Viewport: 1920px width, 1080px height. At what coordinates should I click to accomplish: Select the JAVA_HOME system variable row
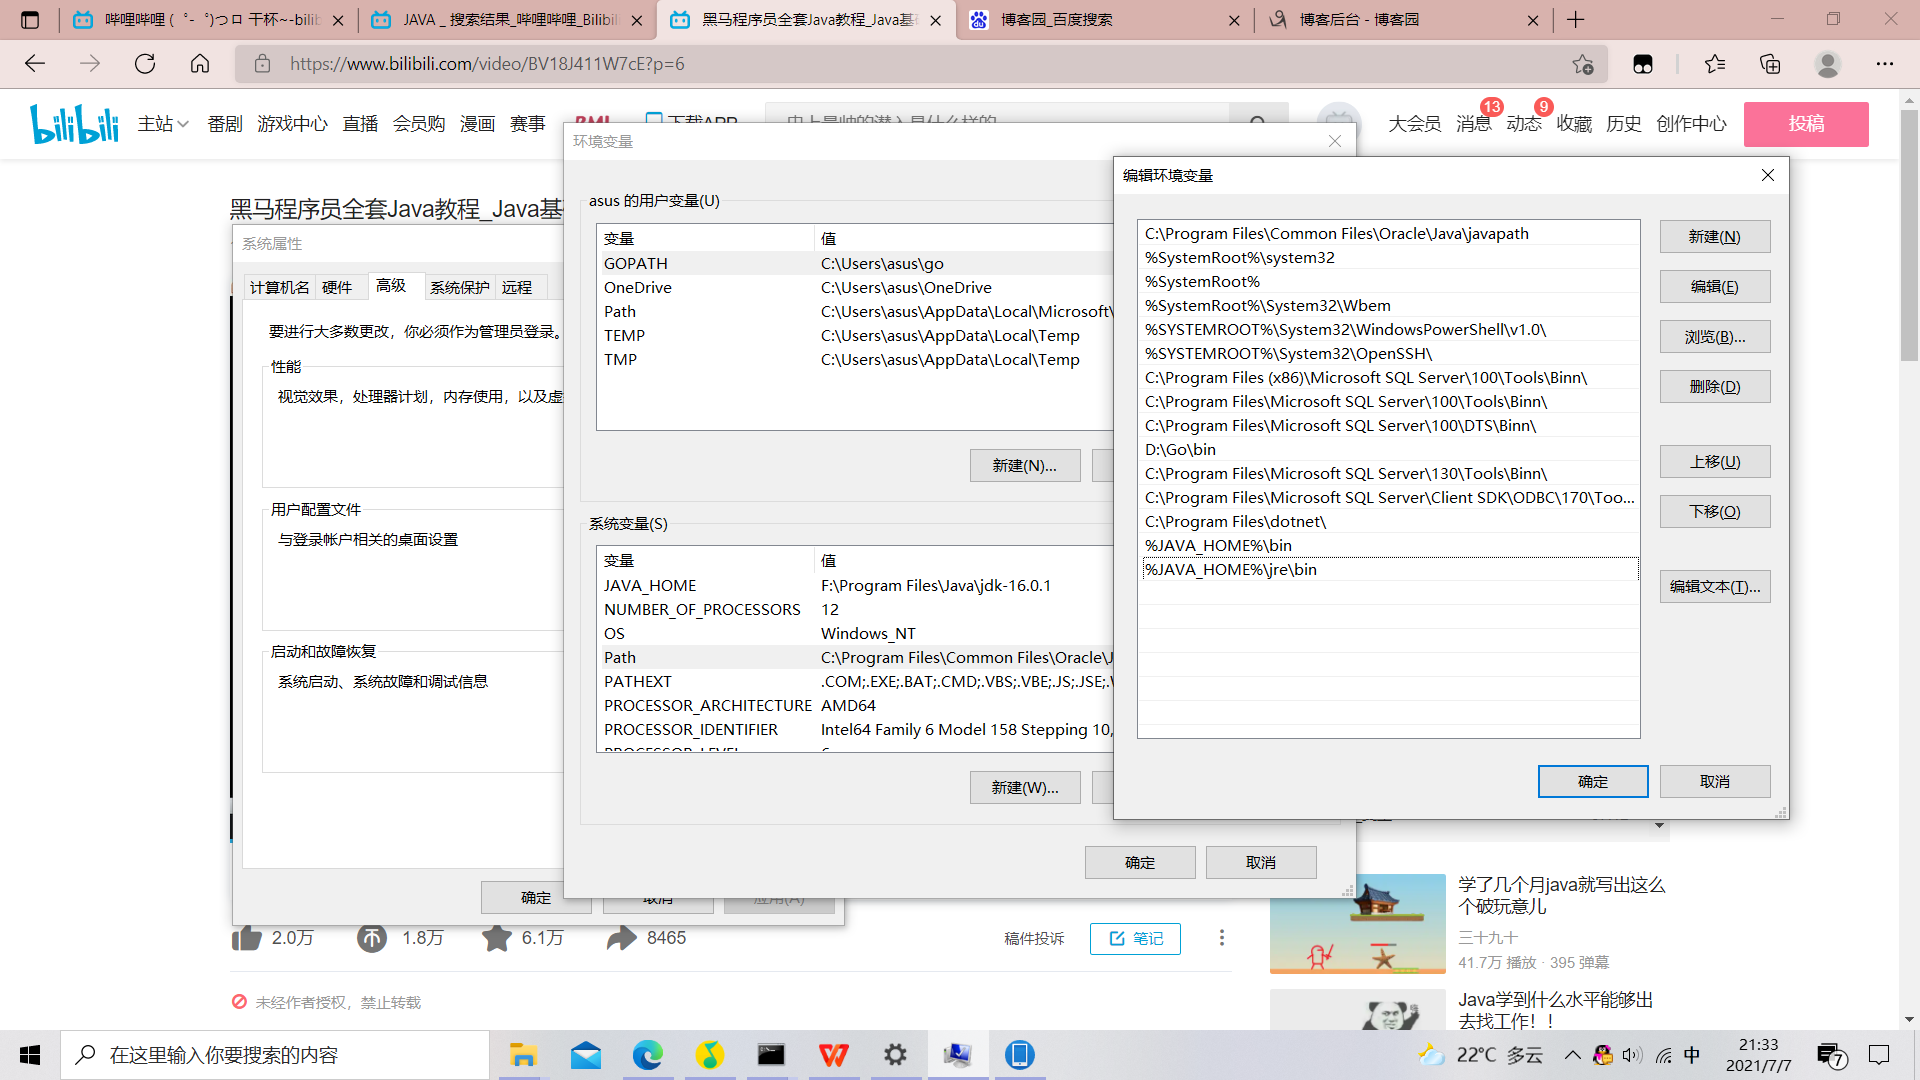tap(650, 586)
